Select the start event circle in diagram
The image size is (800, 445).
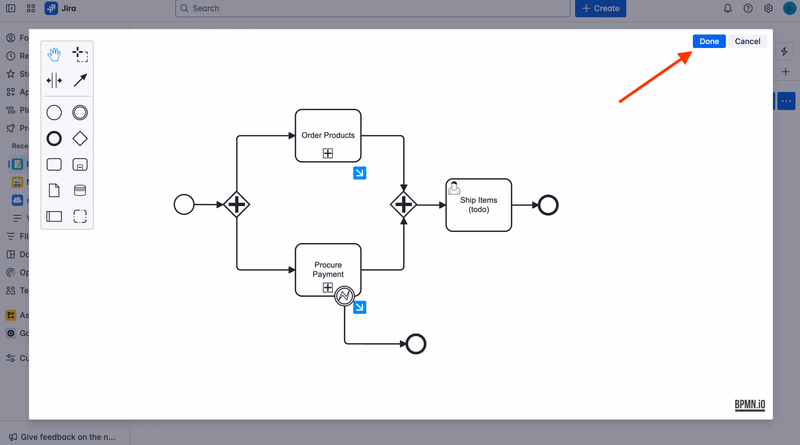click(x=184, y=205)
